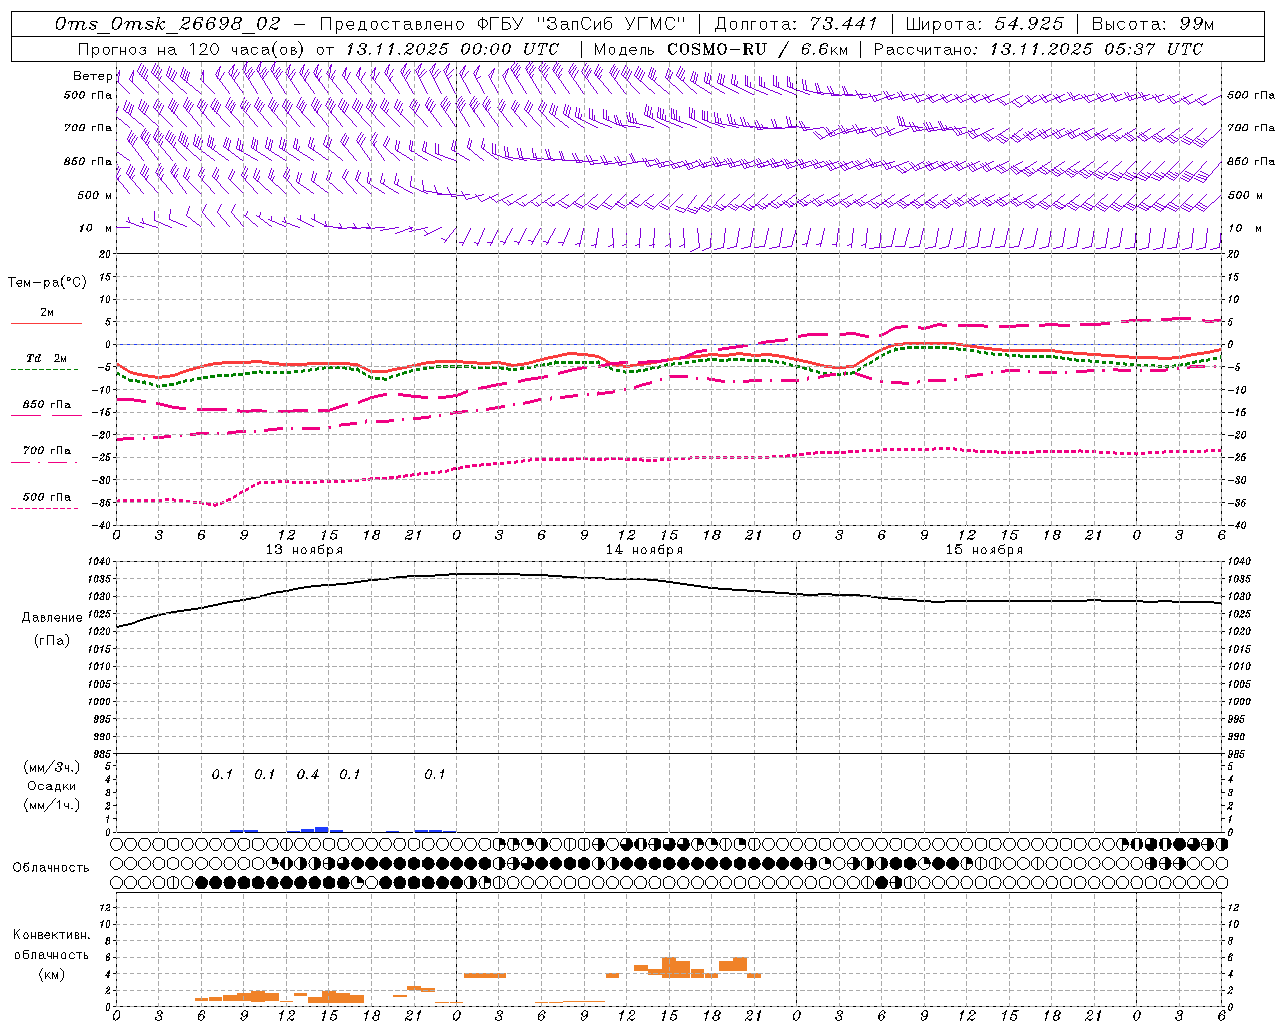The height and width of the screenshot is (1024, 1280).
Task: Click the (гПа) unit label under Давление
Action: coord(52,641)
